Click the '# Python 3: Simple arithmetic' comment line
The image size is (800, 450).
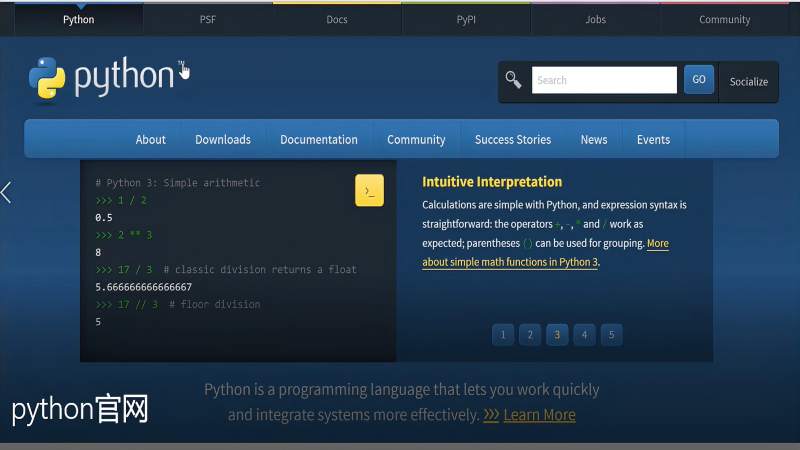178,183
